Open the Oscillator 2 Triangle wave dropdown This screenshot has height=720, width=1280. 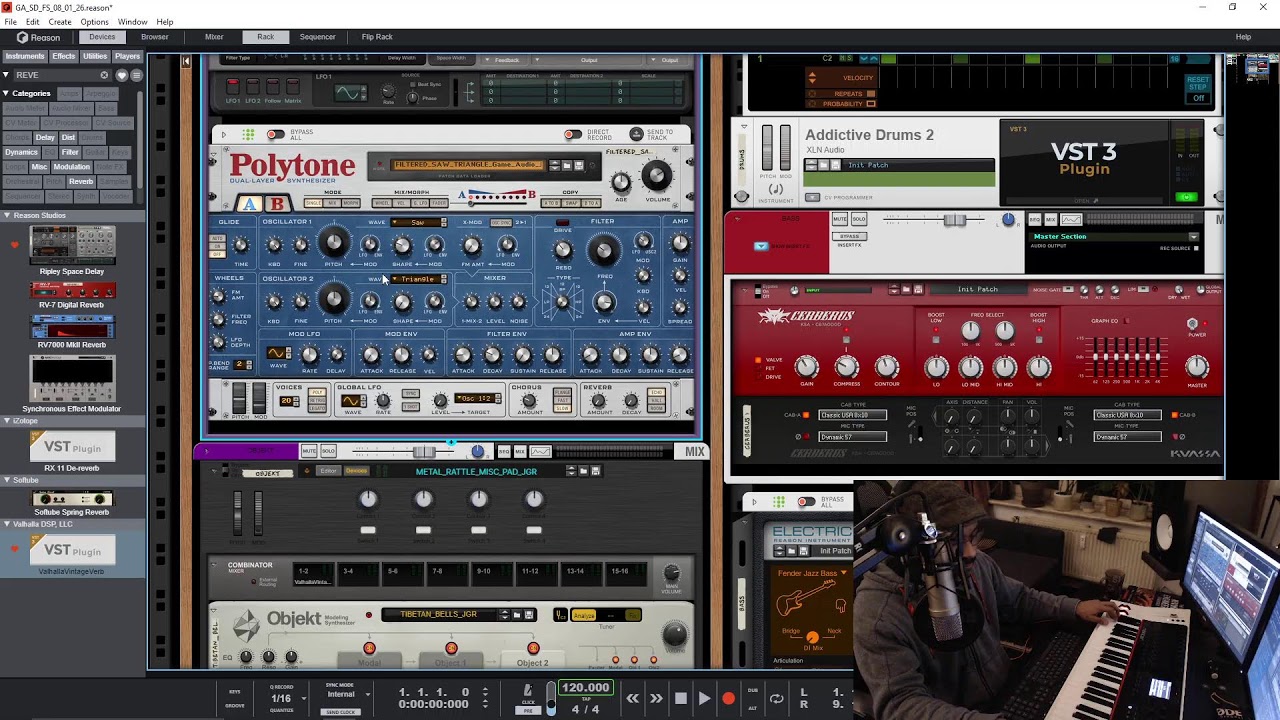pos(418,279)
